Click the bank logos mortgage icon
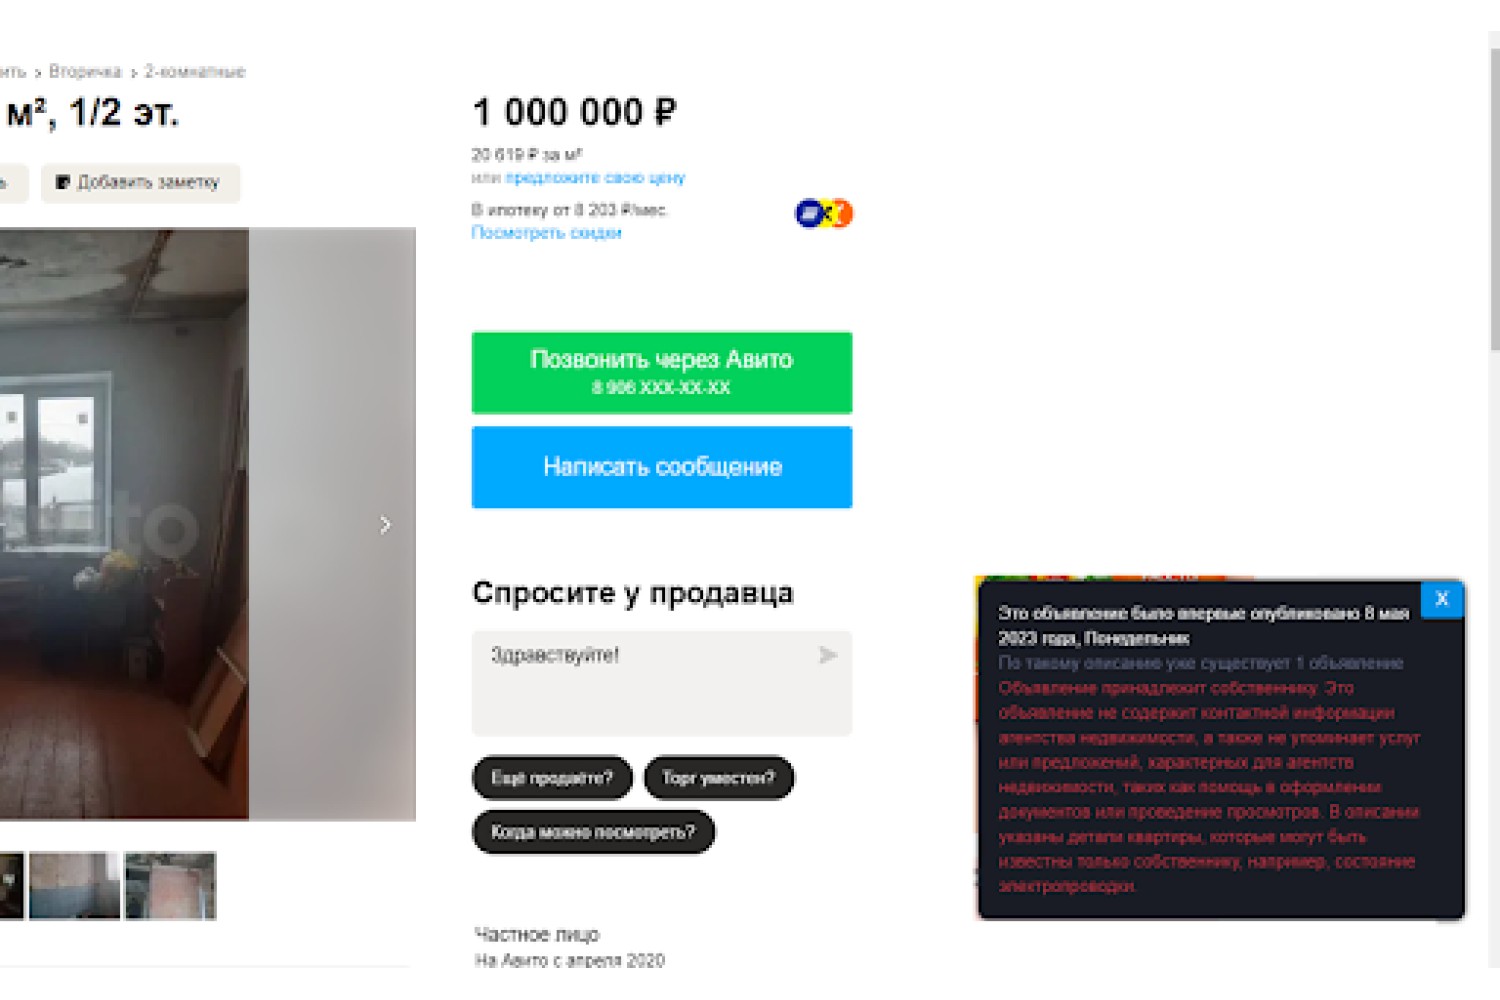Image resolution: width=1500 pixels, height=1000 pixels. 824,213
